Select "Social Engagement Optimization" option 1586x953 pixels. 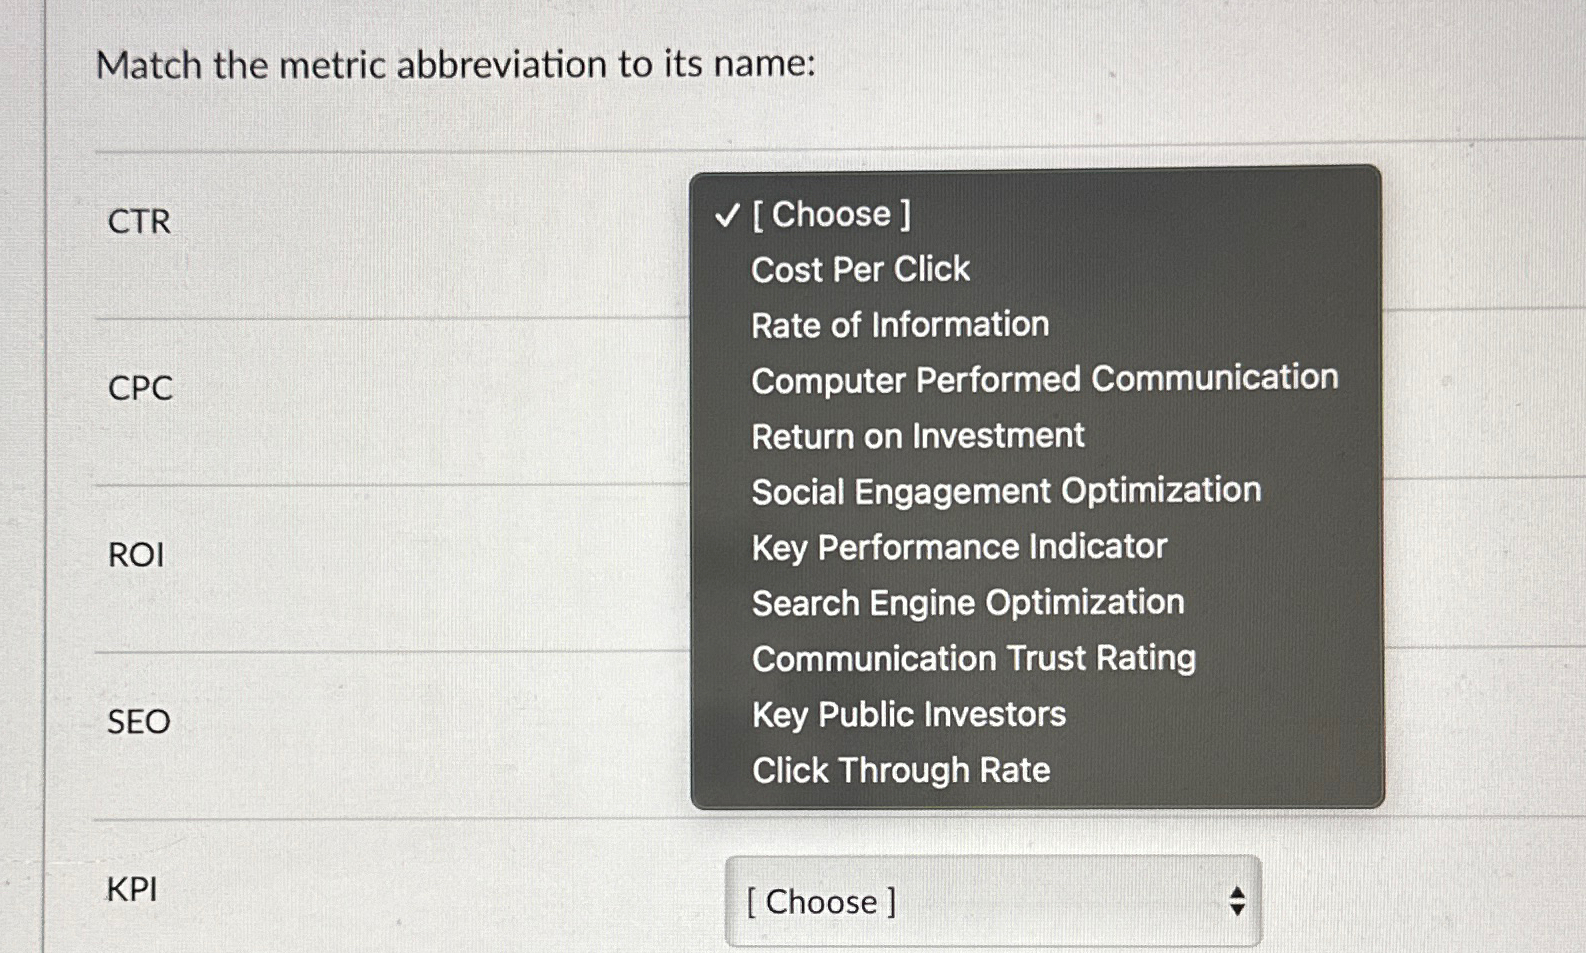pos(1005,490)
